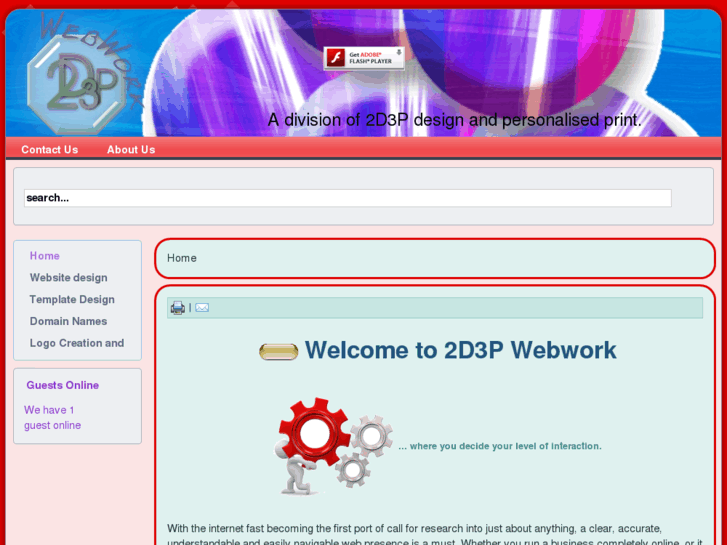Click 'A division of 2D3P design' tagline
The width and height of the screenshot is (727, 545).
(x=455, y=120)
